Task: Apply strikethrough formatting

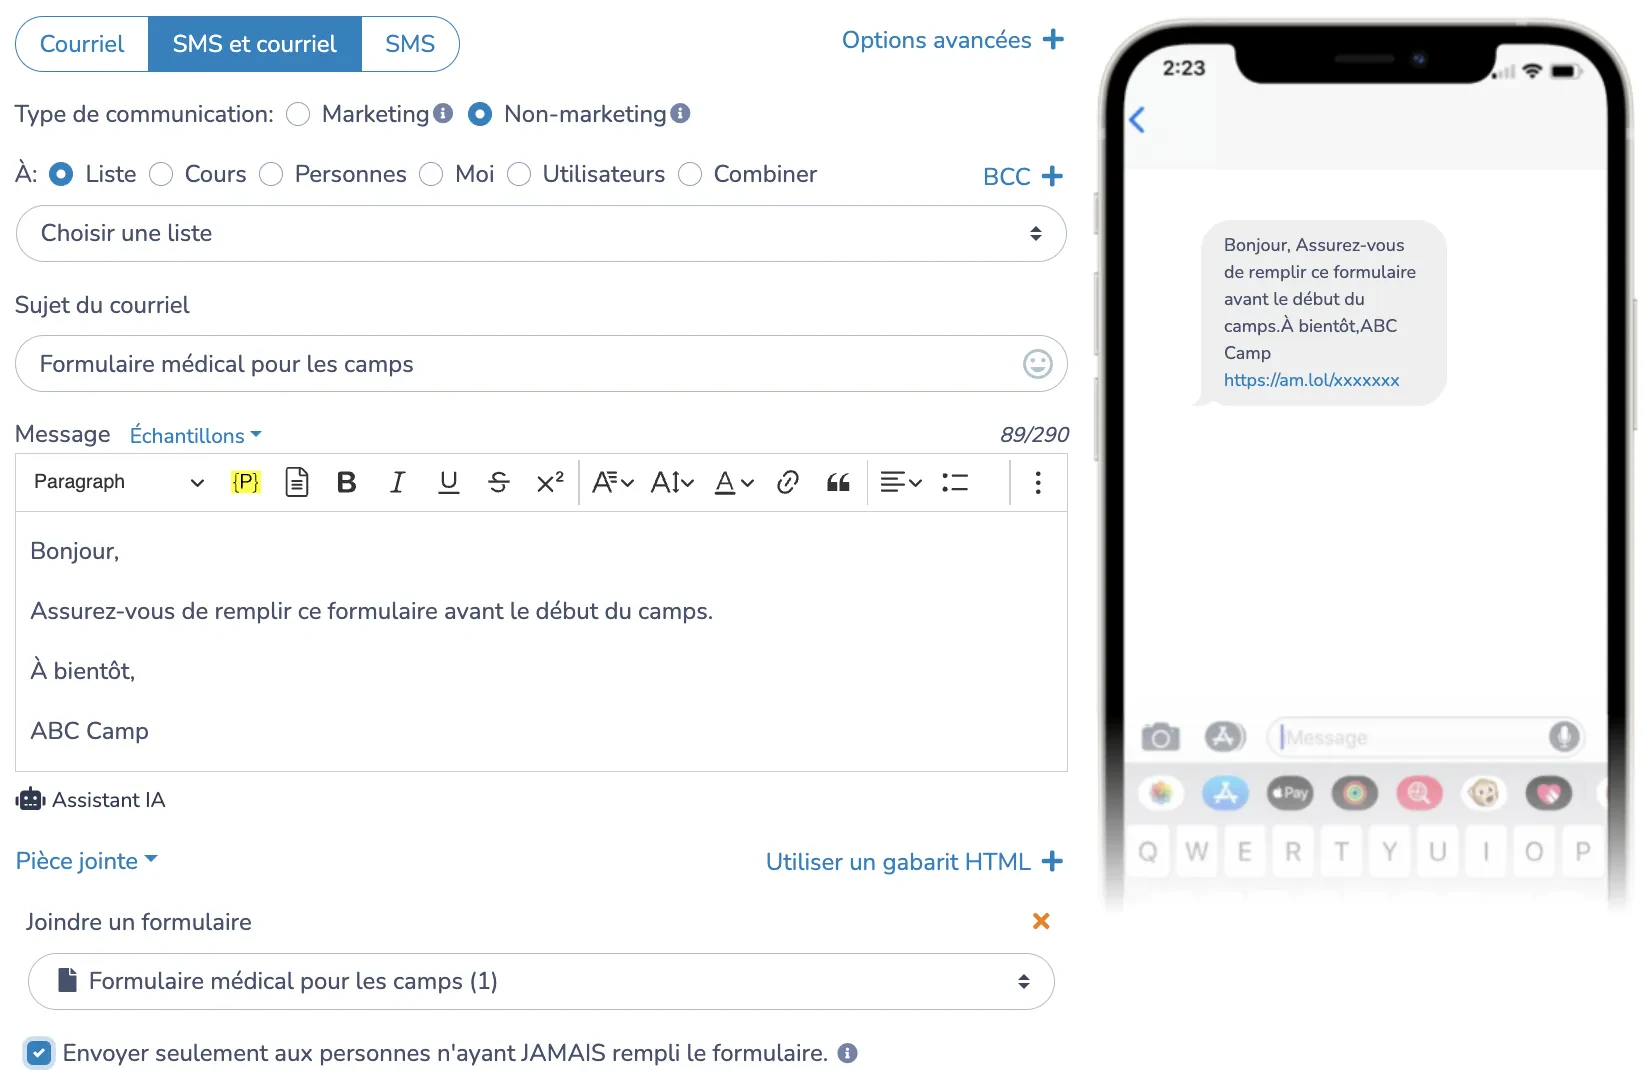Action: click(x=499, y=483)
